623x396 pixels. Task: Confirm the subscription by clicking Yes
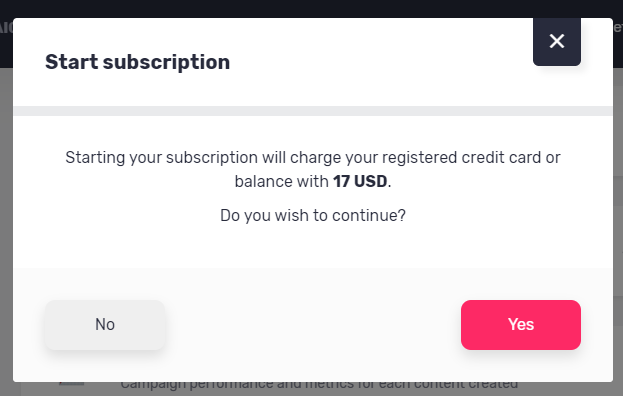pos(521,325)
